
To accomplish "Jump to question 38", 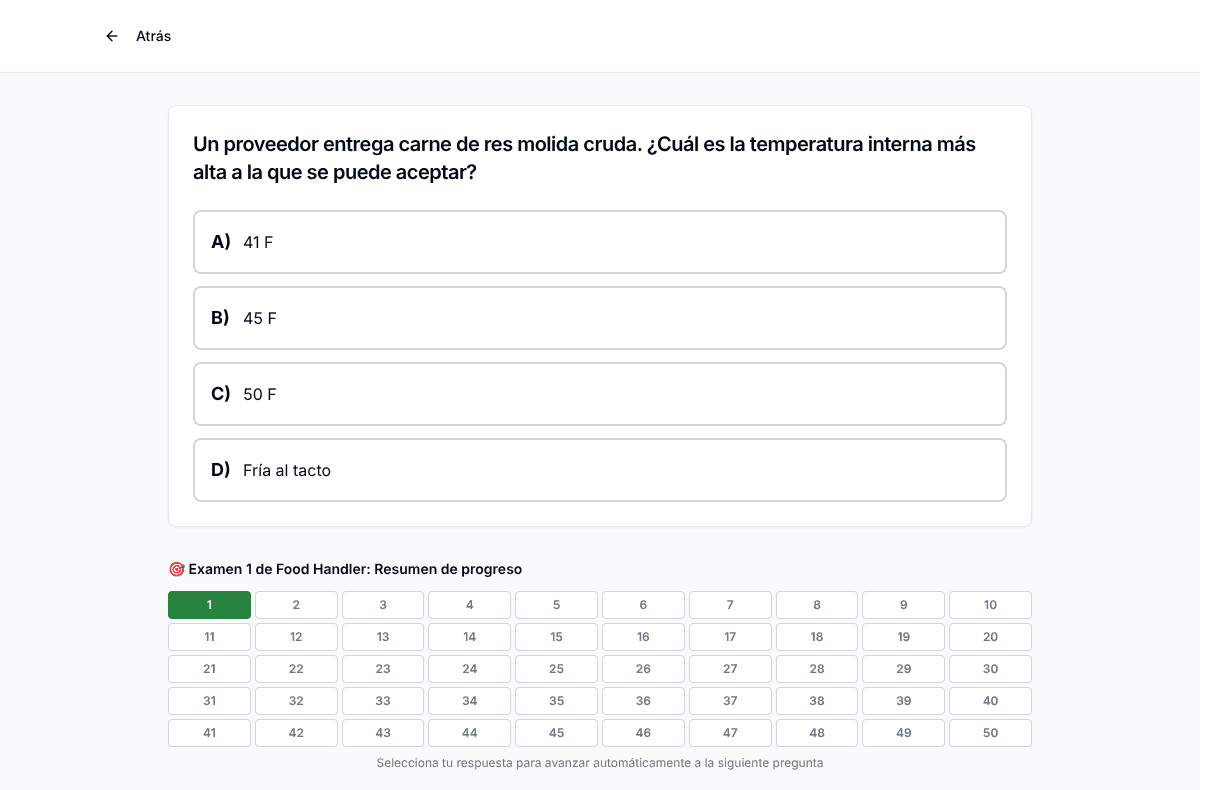I will [817, 701].
